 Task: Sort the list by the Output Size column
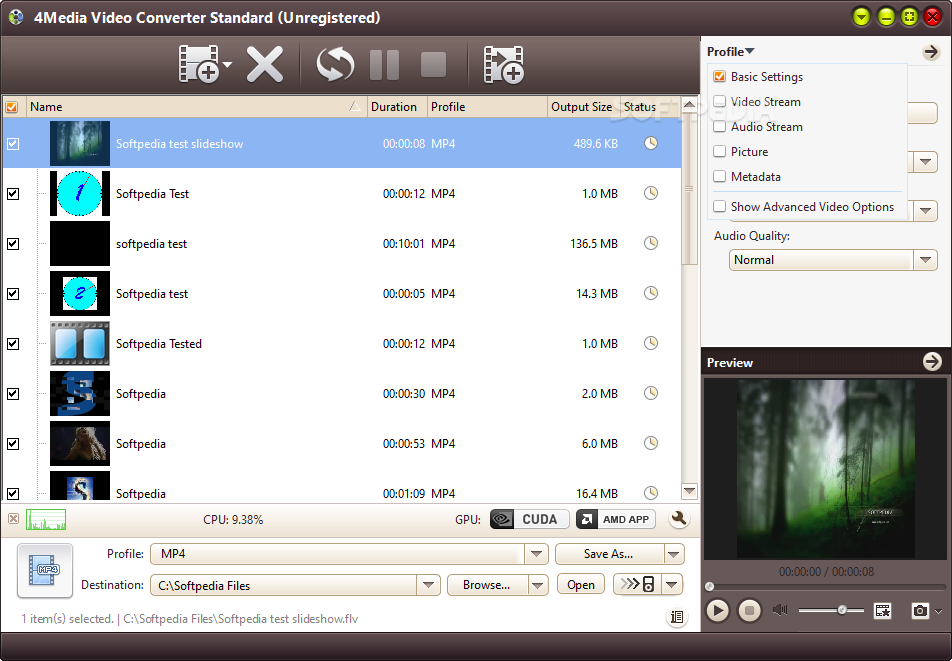click(583, 107)
